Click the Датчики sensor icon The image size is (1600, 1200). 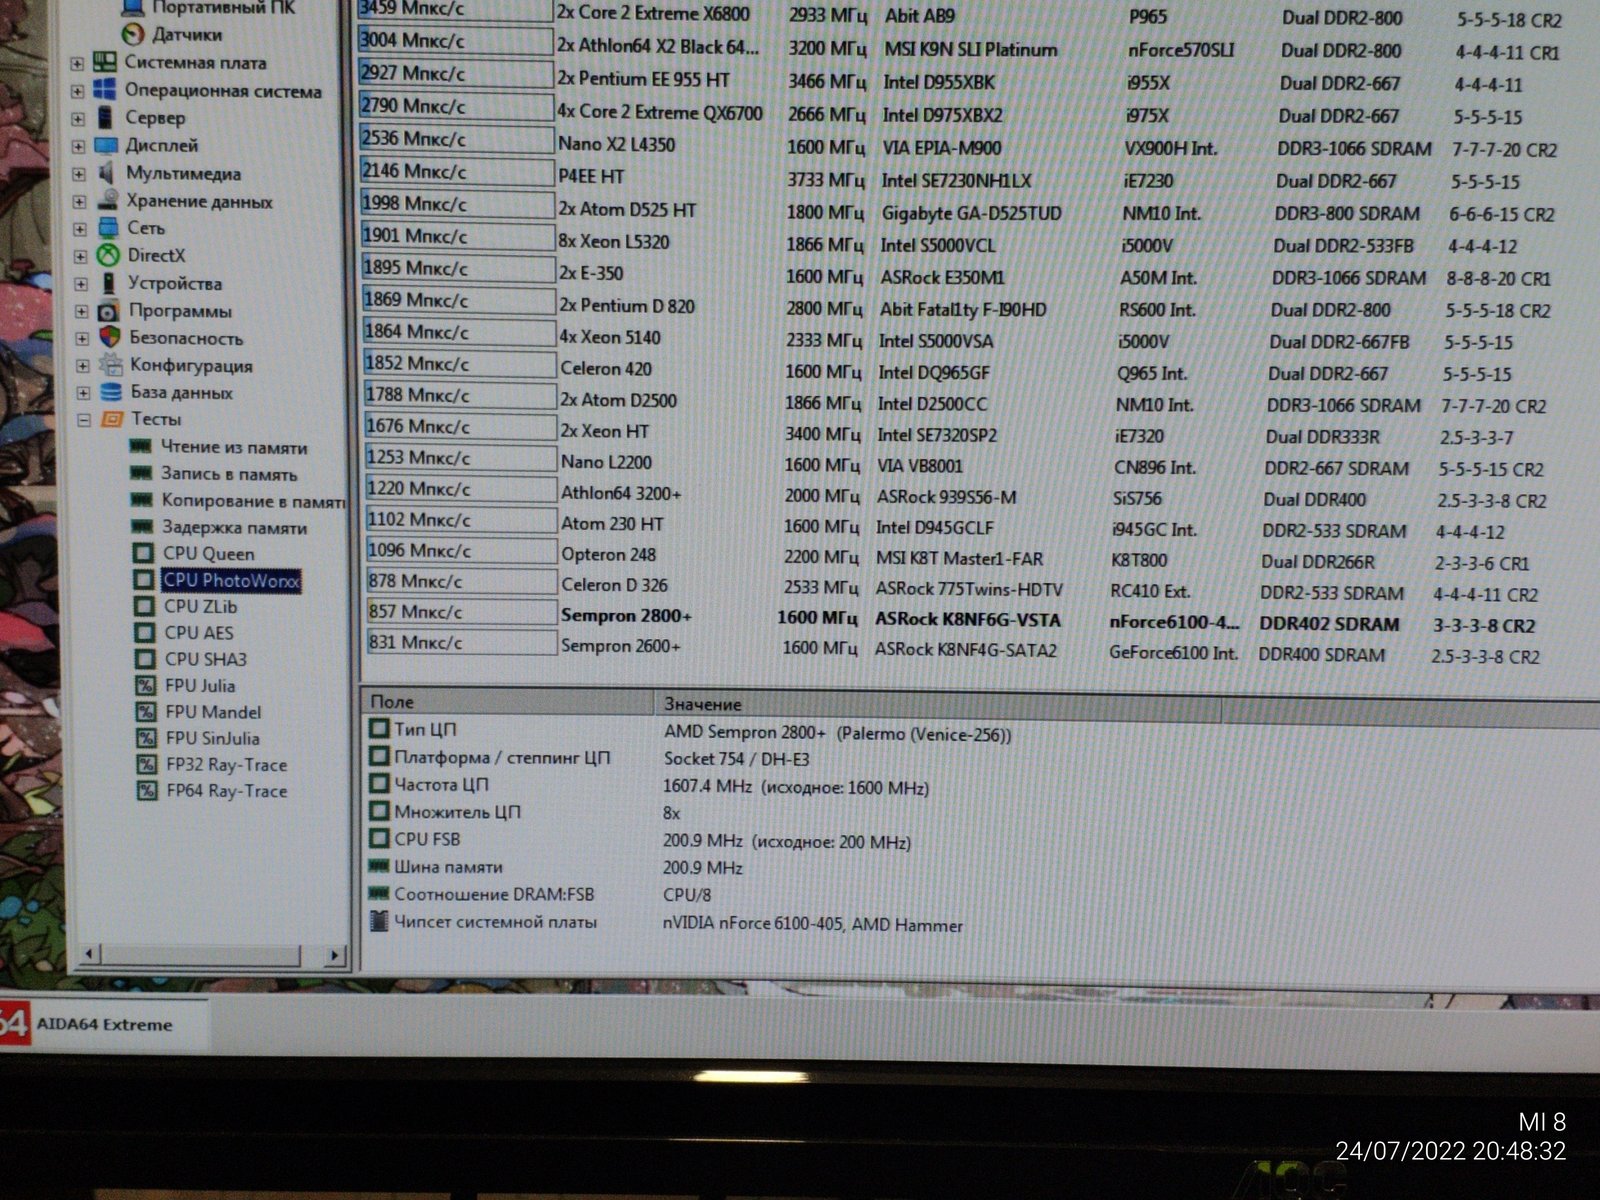click(x=132, y=35)
